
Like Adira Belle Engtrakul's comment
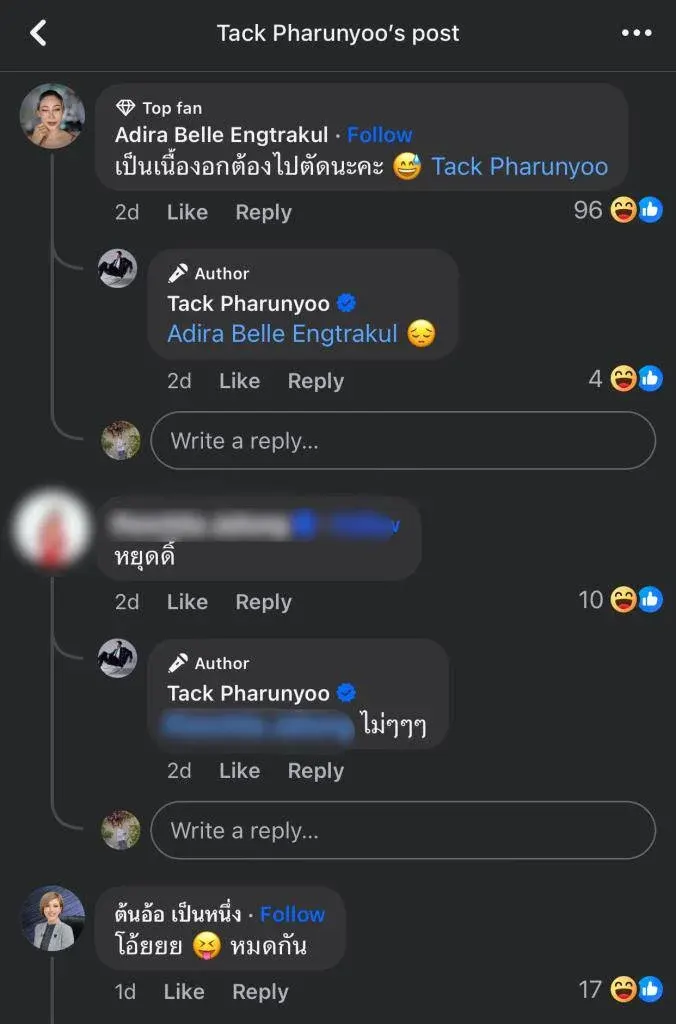[x=187, y=212]
